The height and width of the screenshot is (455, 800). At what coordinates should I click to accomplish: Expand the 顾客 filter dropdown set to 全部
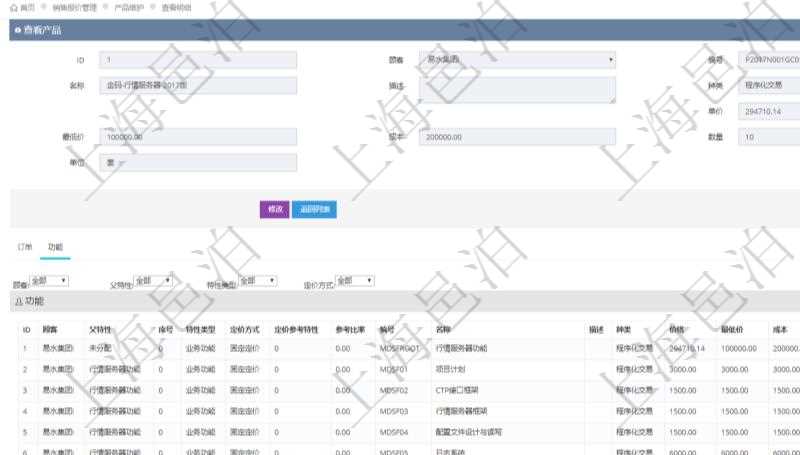49,281
